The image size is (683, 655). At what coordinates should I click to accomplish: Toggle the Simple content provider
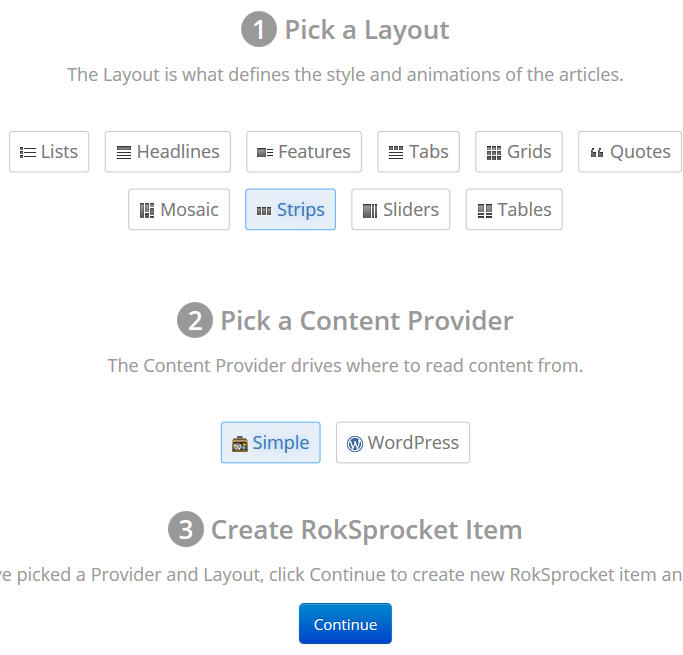pyautogui.click(x=270, y=442)
